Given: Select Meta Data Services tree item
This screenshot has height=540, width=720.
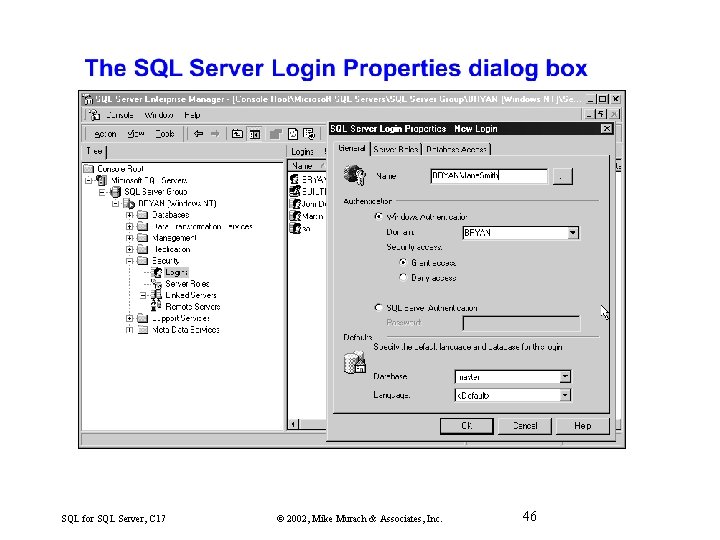Looking at the screenshot, I should coord(186,330).
